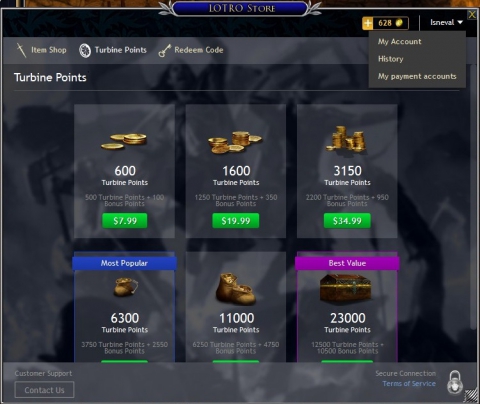Click the Redeem Code key icon
This screenshot has width=480, height=404.
[165, 51]
